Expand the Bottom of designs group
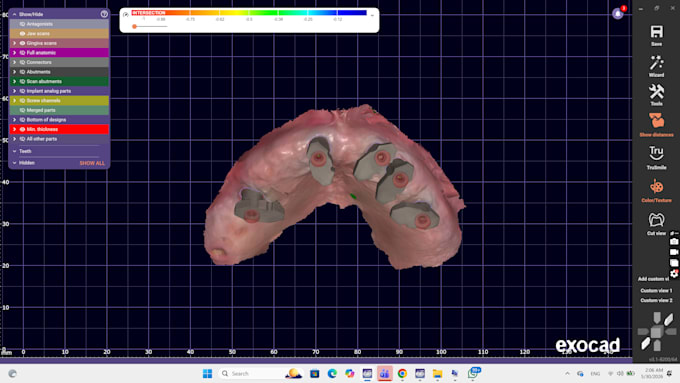The image size is (680, 383). click(14, 120)
